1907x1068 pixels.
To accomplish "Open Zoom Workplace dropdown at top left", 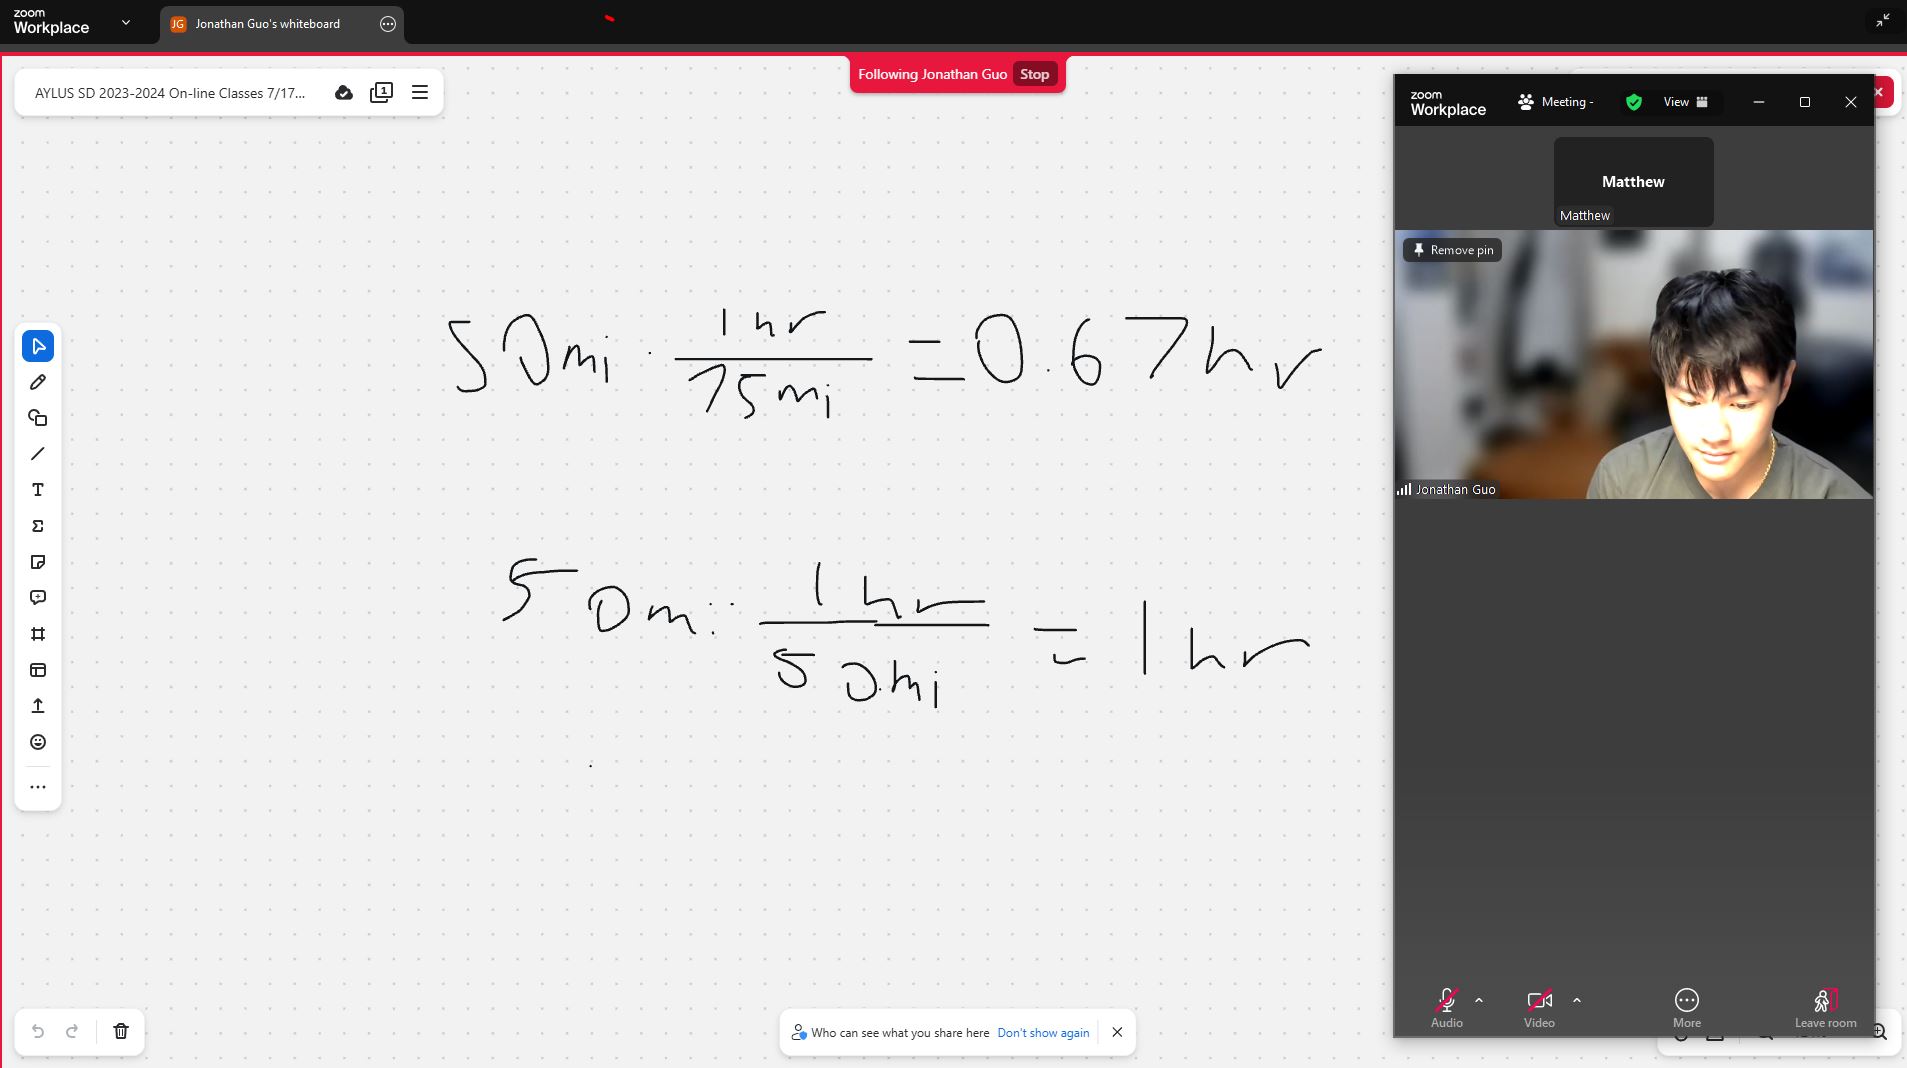I will pos(125,22).
